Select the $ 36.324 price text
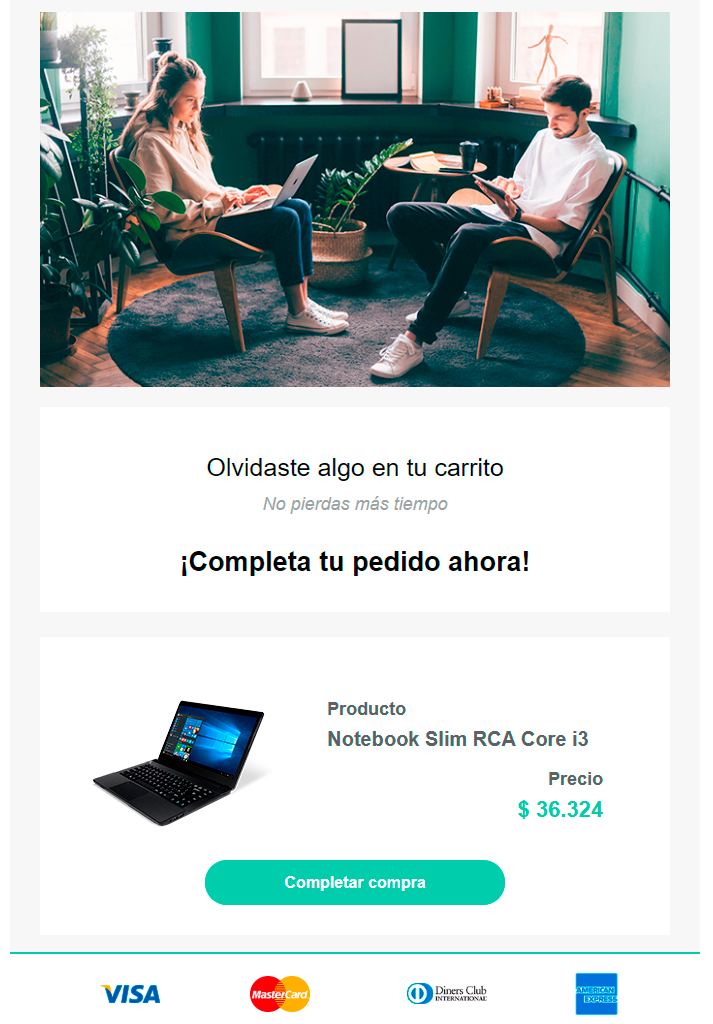The height and width of the screenshot is (1024, 713). click(x=560, y=809)
